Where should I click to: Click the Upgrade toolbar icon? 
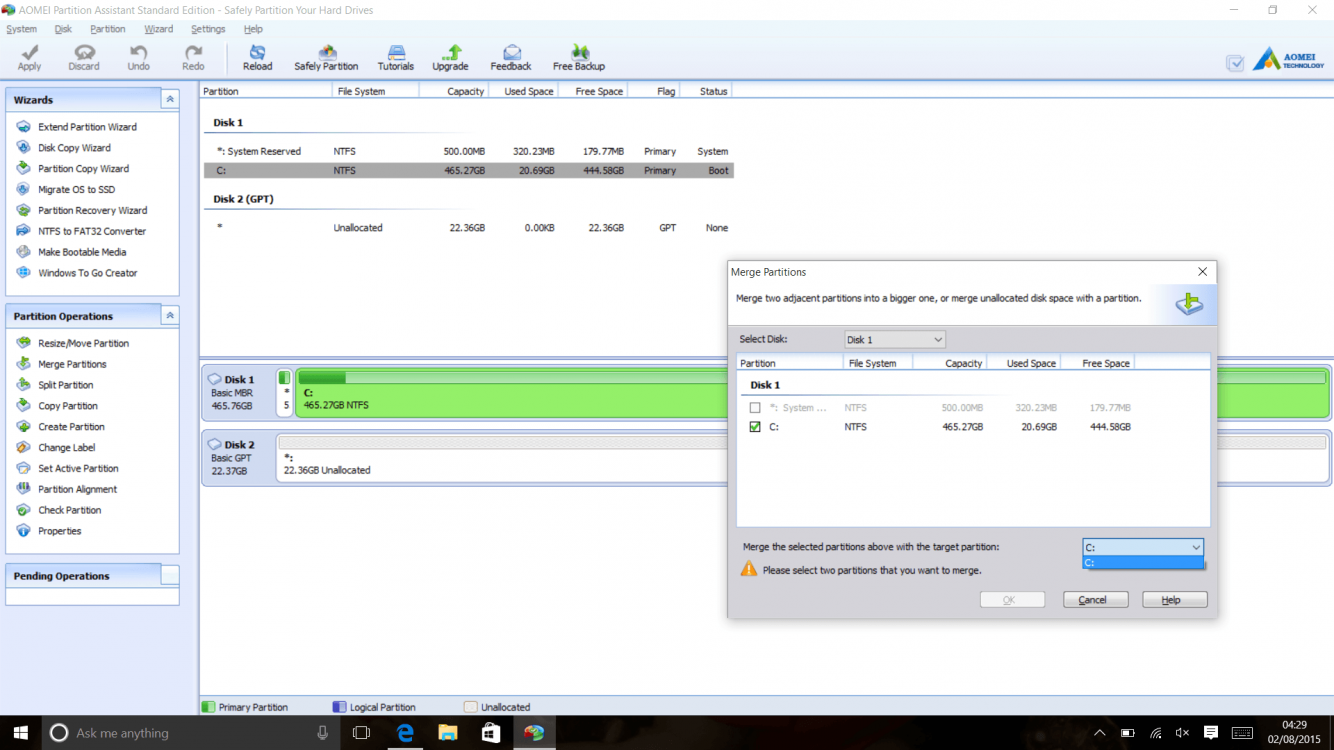point(450,57)
